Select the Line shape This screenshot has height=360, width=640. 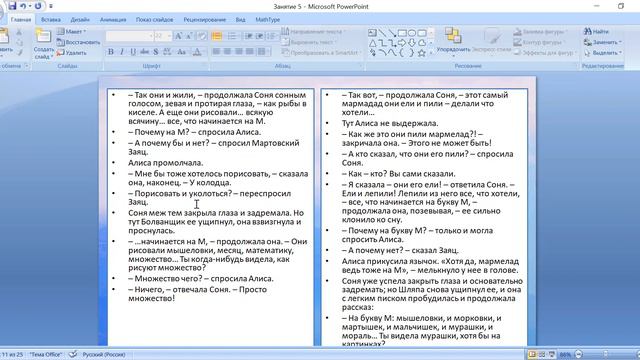[x=382, y=33]
